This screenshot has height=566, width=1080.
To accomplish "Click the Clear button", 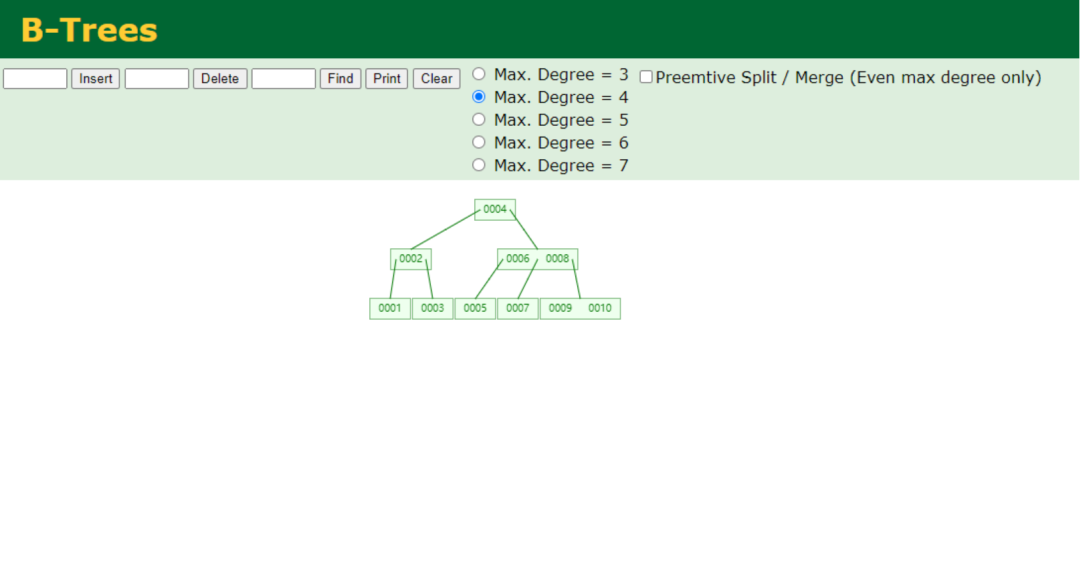I will [437, 78].
